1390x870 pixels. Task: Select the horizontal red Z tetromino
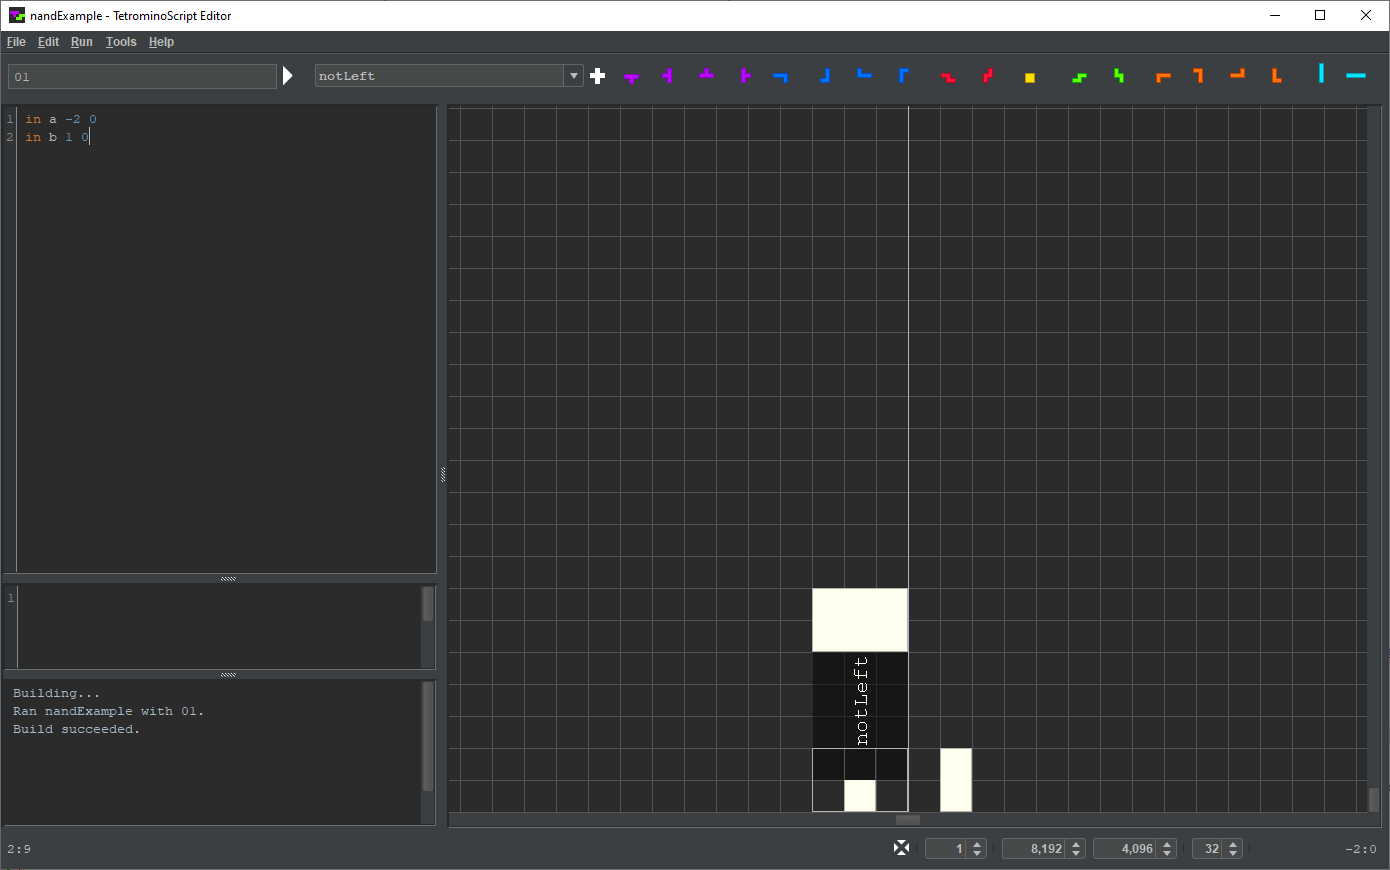(x=949, y=77)
